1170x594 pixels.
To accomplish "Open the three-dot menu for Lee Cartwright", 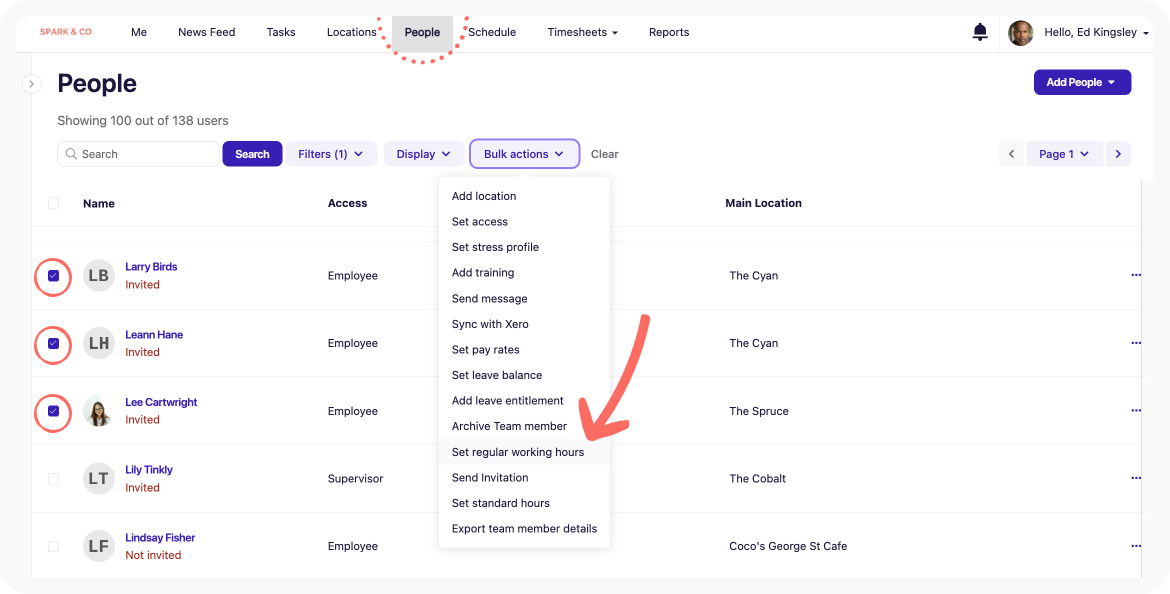I will (x=1135, y=411).
